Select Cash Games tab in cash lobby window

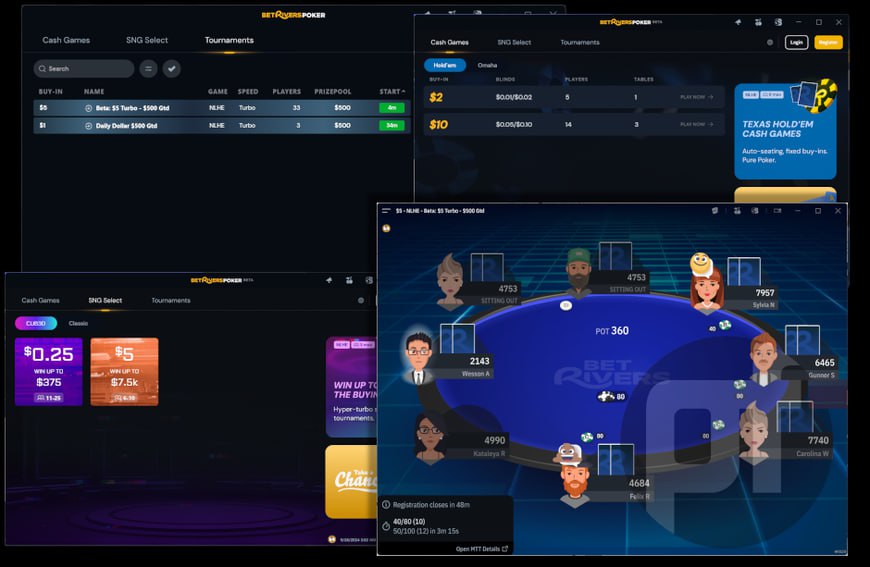pyautogui.click(x=449, y=42)
